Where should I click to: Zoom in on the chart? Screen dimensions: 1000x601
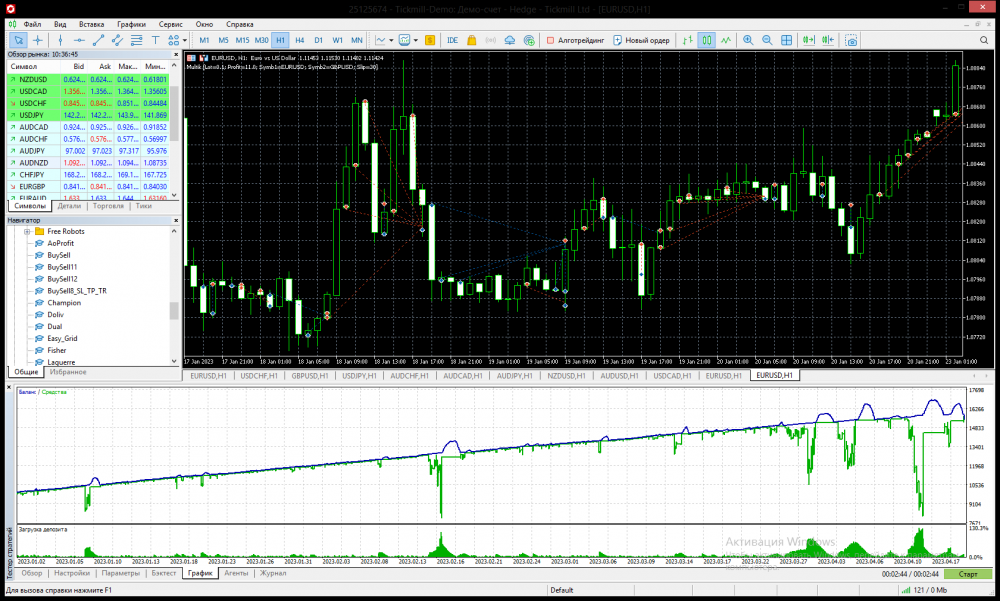coord(748,40)
